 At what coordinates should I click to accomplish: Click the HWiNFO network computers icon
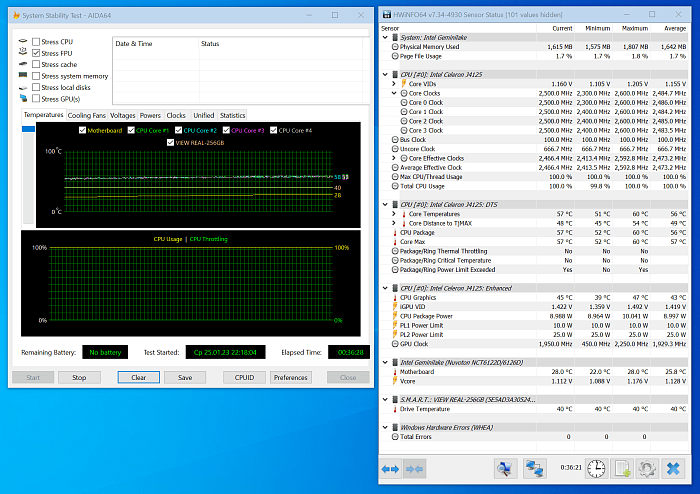pos(534,469)
